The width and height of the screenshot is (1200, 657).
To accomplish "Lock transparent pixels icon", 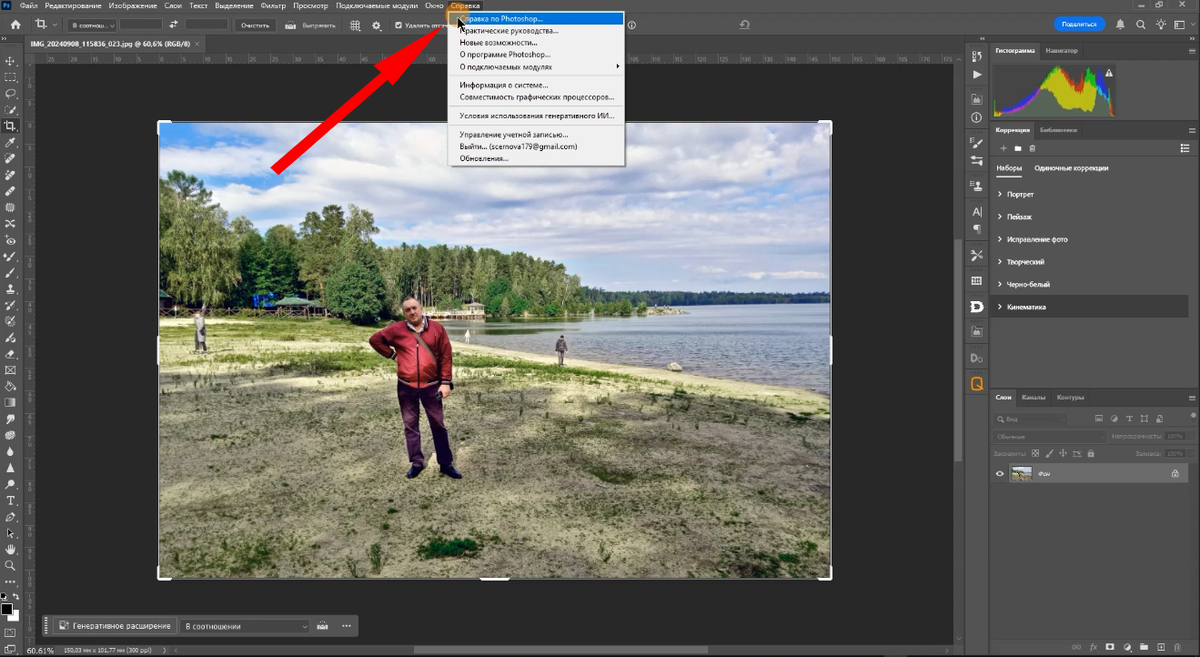I will point(1035,453).
